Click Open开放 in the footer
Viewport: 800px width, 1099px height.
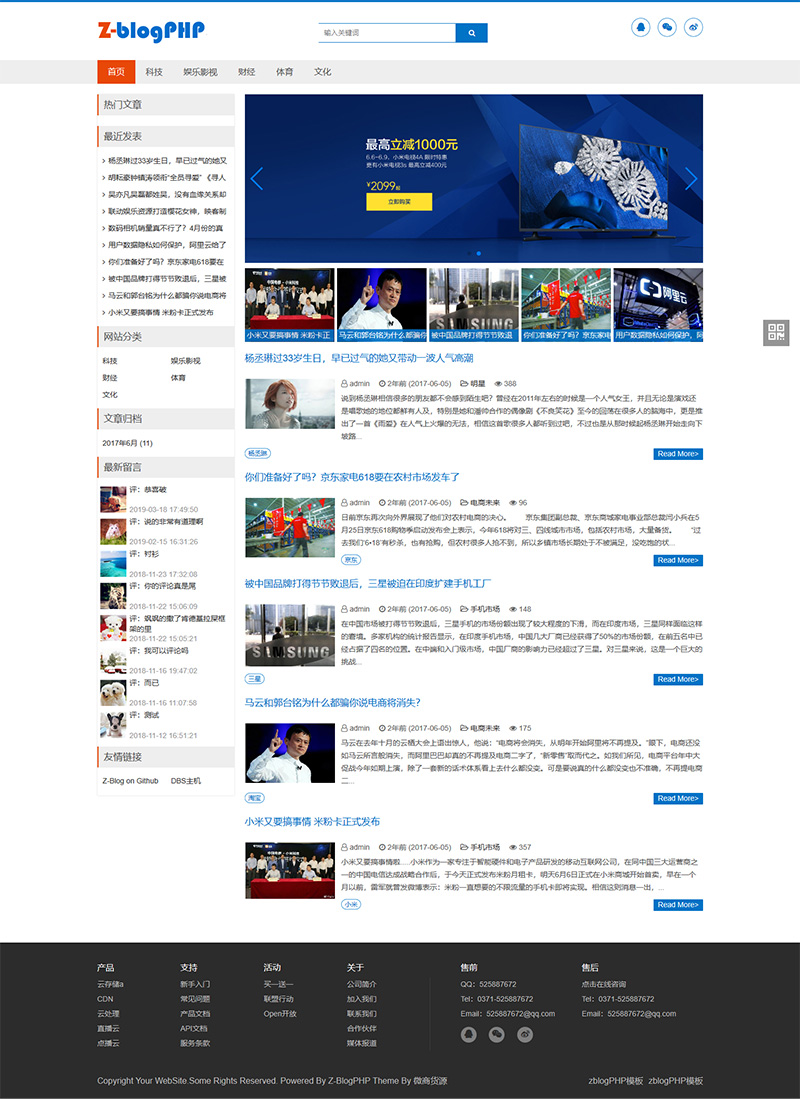280,1013
